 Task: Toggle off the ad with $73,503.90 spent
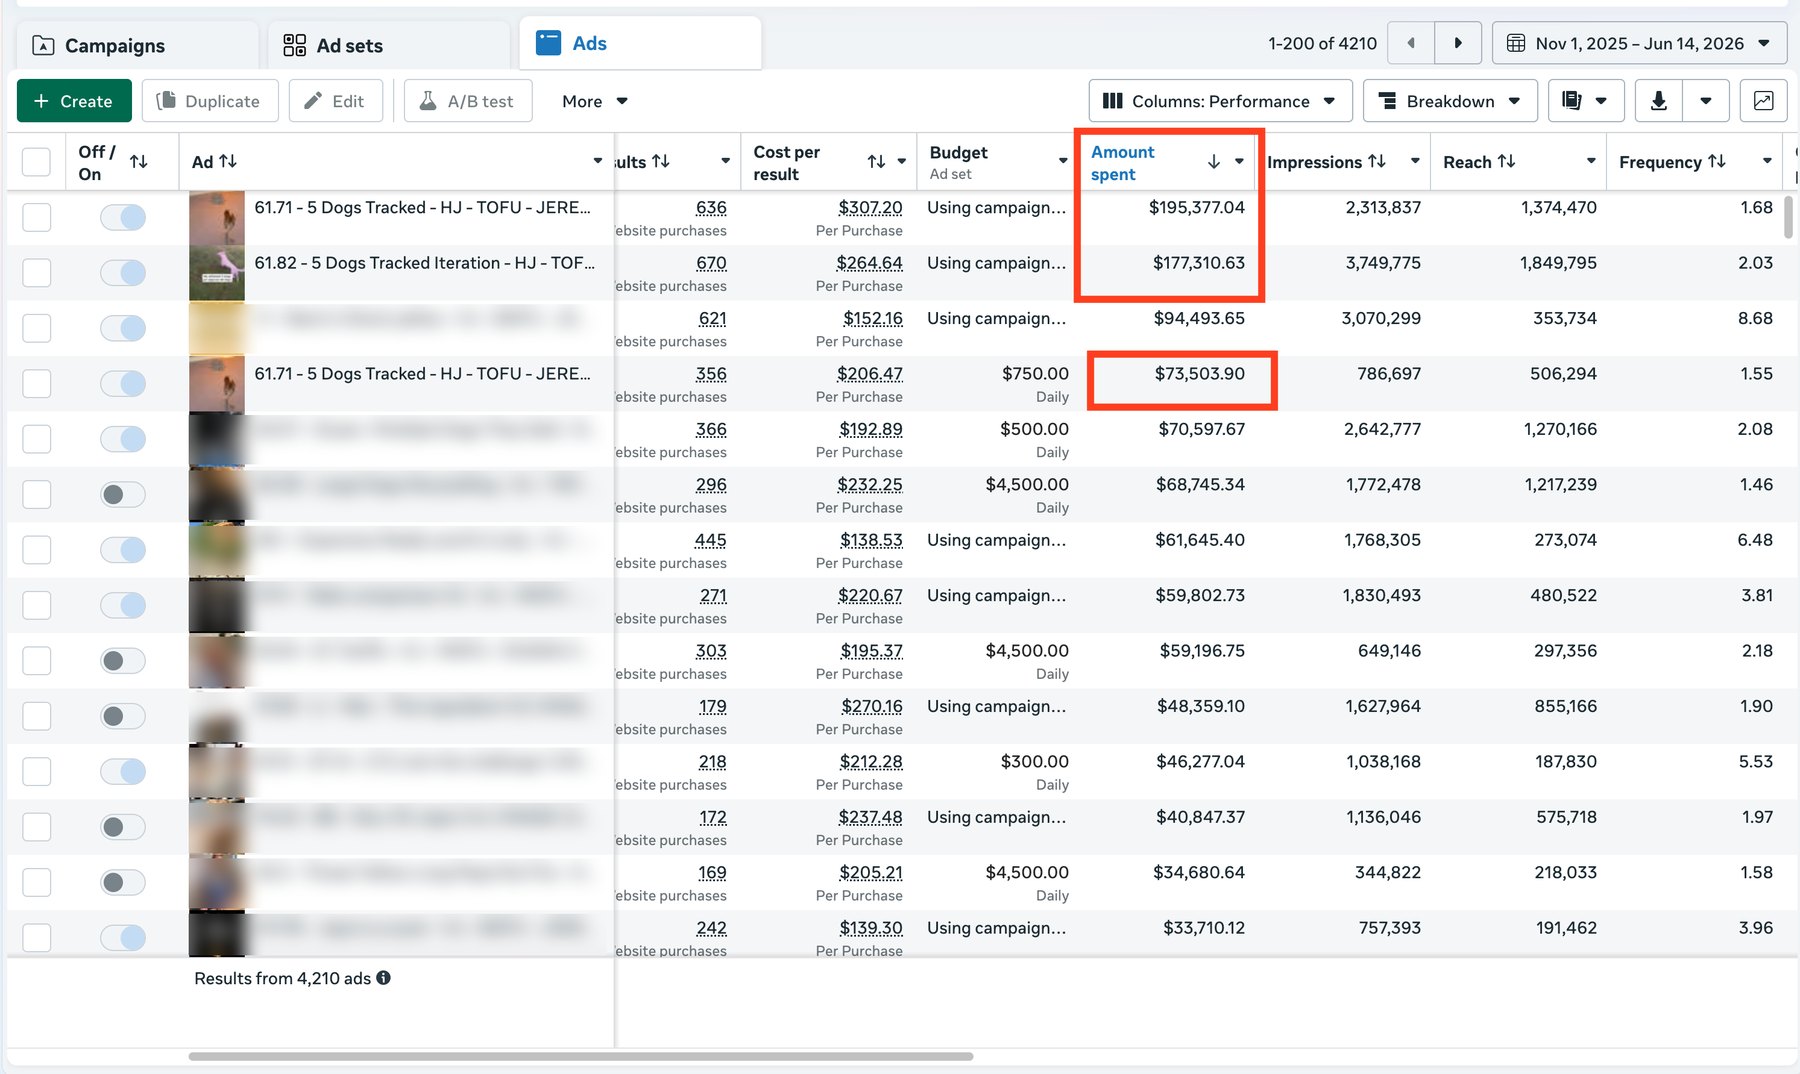(123, 384)
